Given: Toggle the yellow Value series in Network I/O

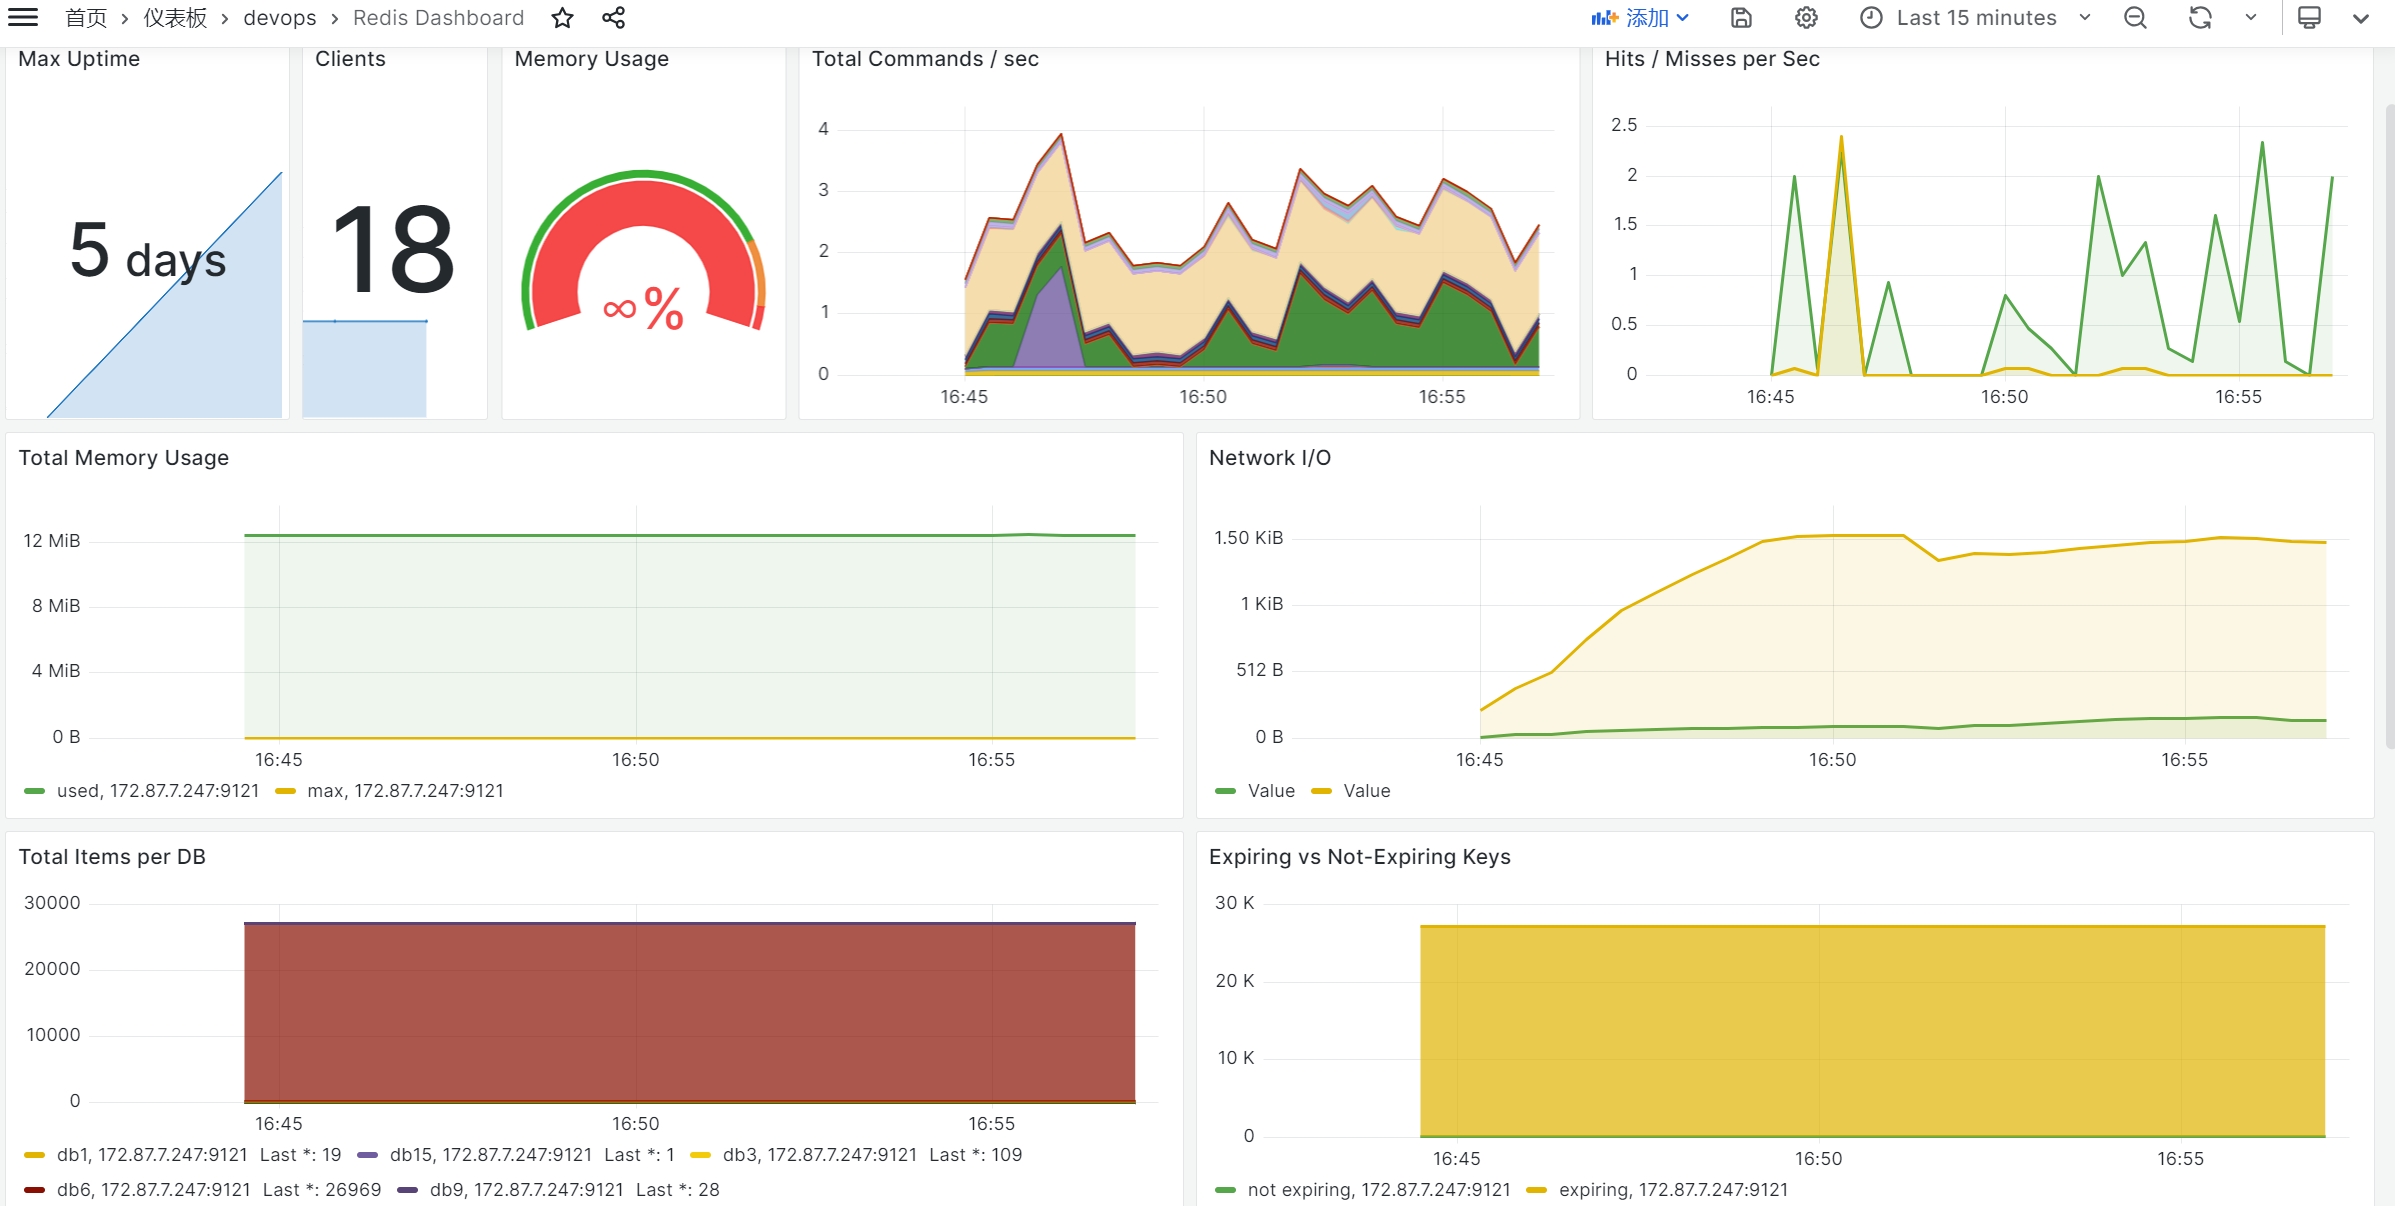Looking at the screenshot, I should pos(1367,791).
